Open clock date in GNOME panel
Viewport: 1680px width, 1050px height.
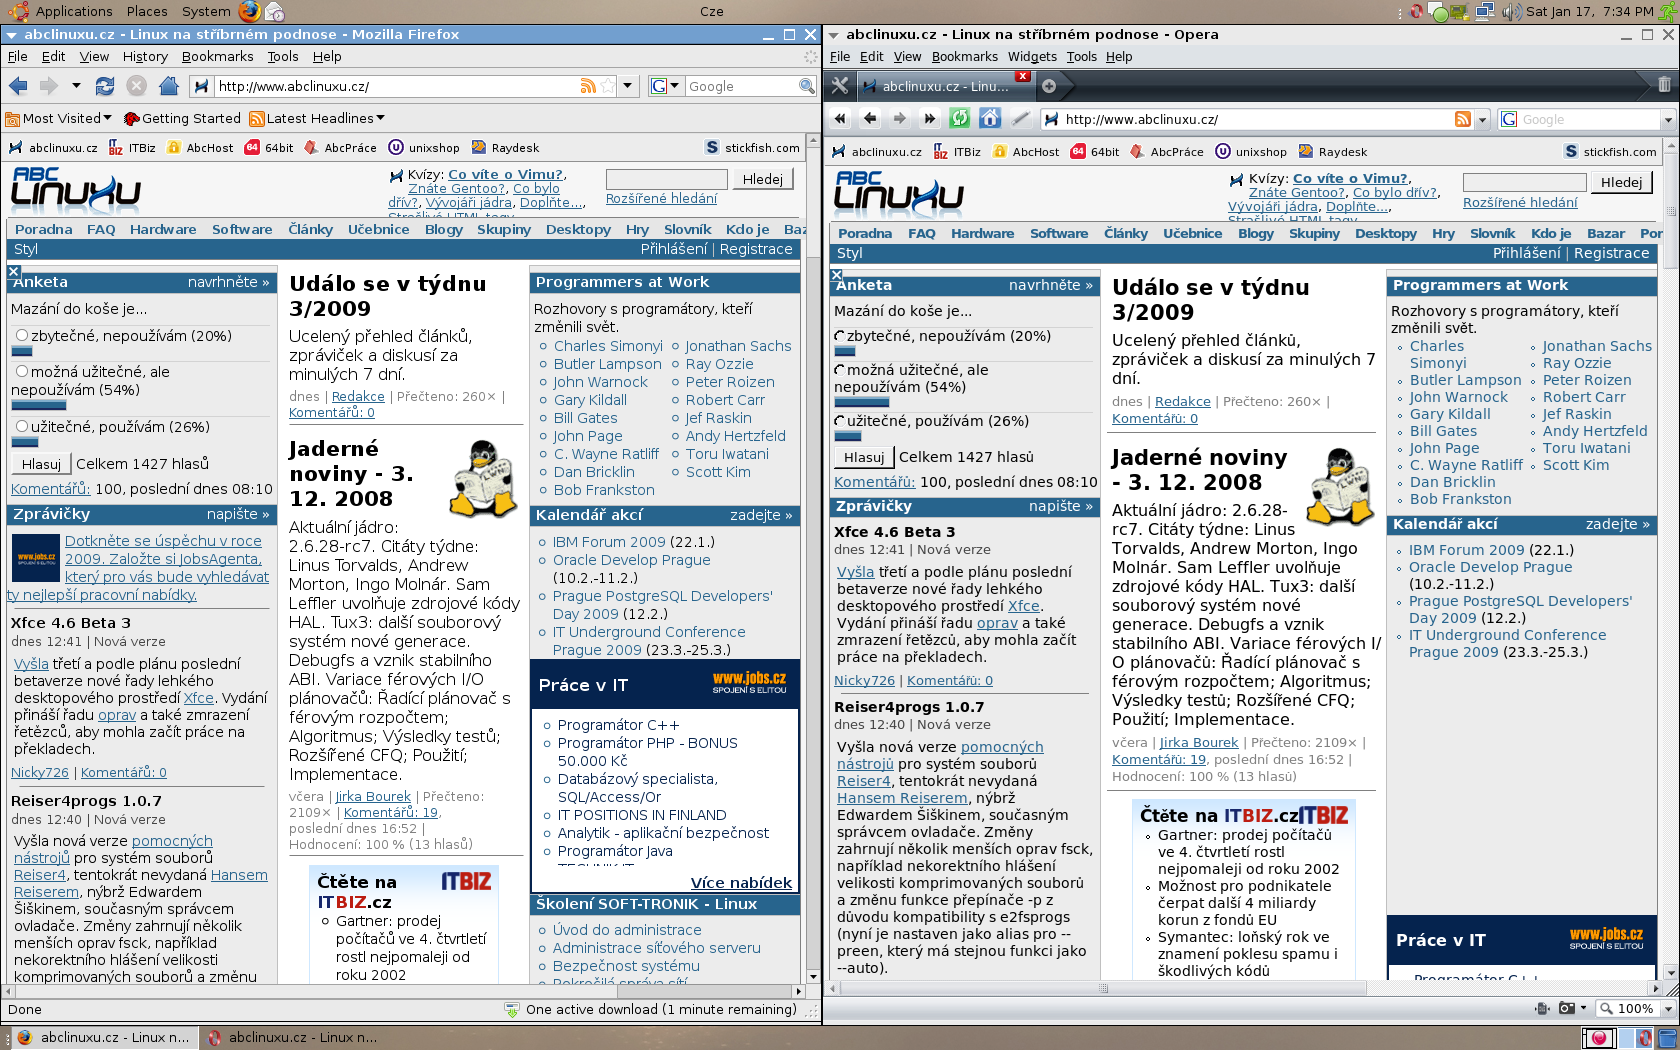[x=1589, y=11]
